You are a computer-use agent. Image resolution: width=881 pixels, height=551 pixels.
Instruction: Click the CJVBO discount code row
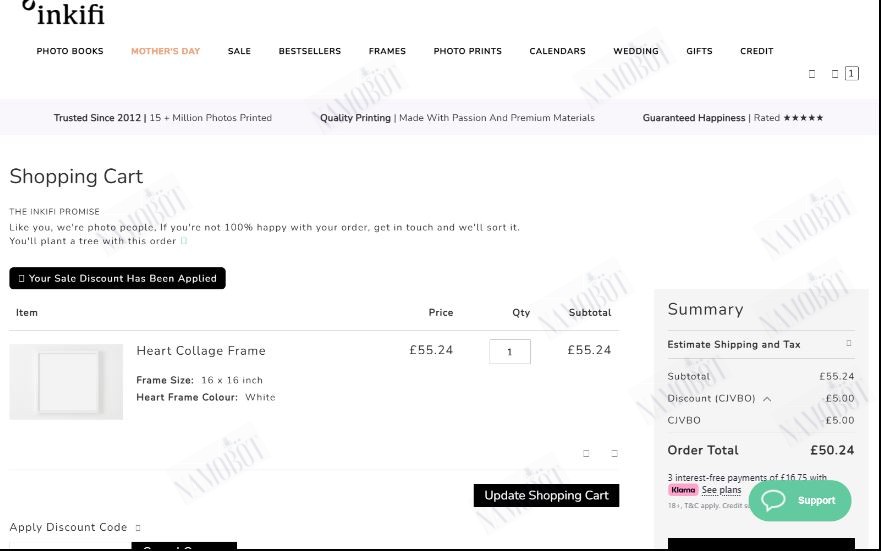click(x=761, y=420)
